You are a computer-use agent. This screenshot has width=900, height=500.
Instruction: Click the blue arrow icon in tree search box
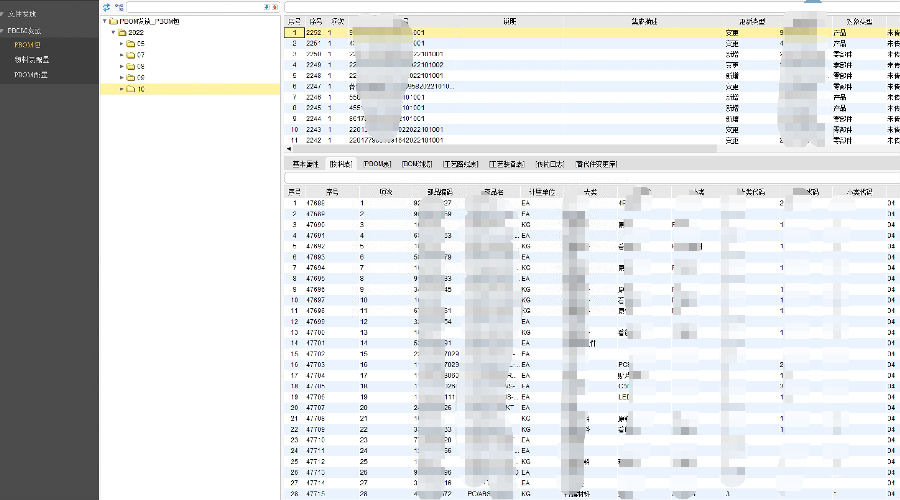[266, 7]
